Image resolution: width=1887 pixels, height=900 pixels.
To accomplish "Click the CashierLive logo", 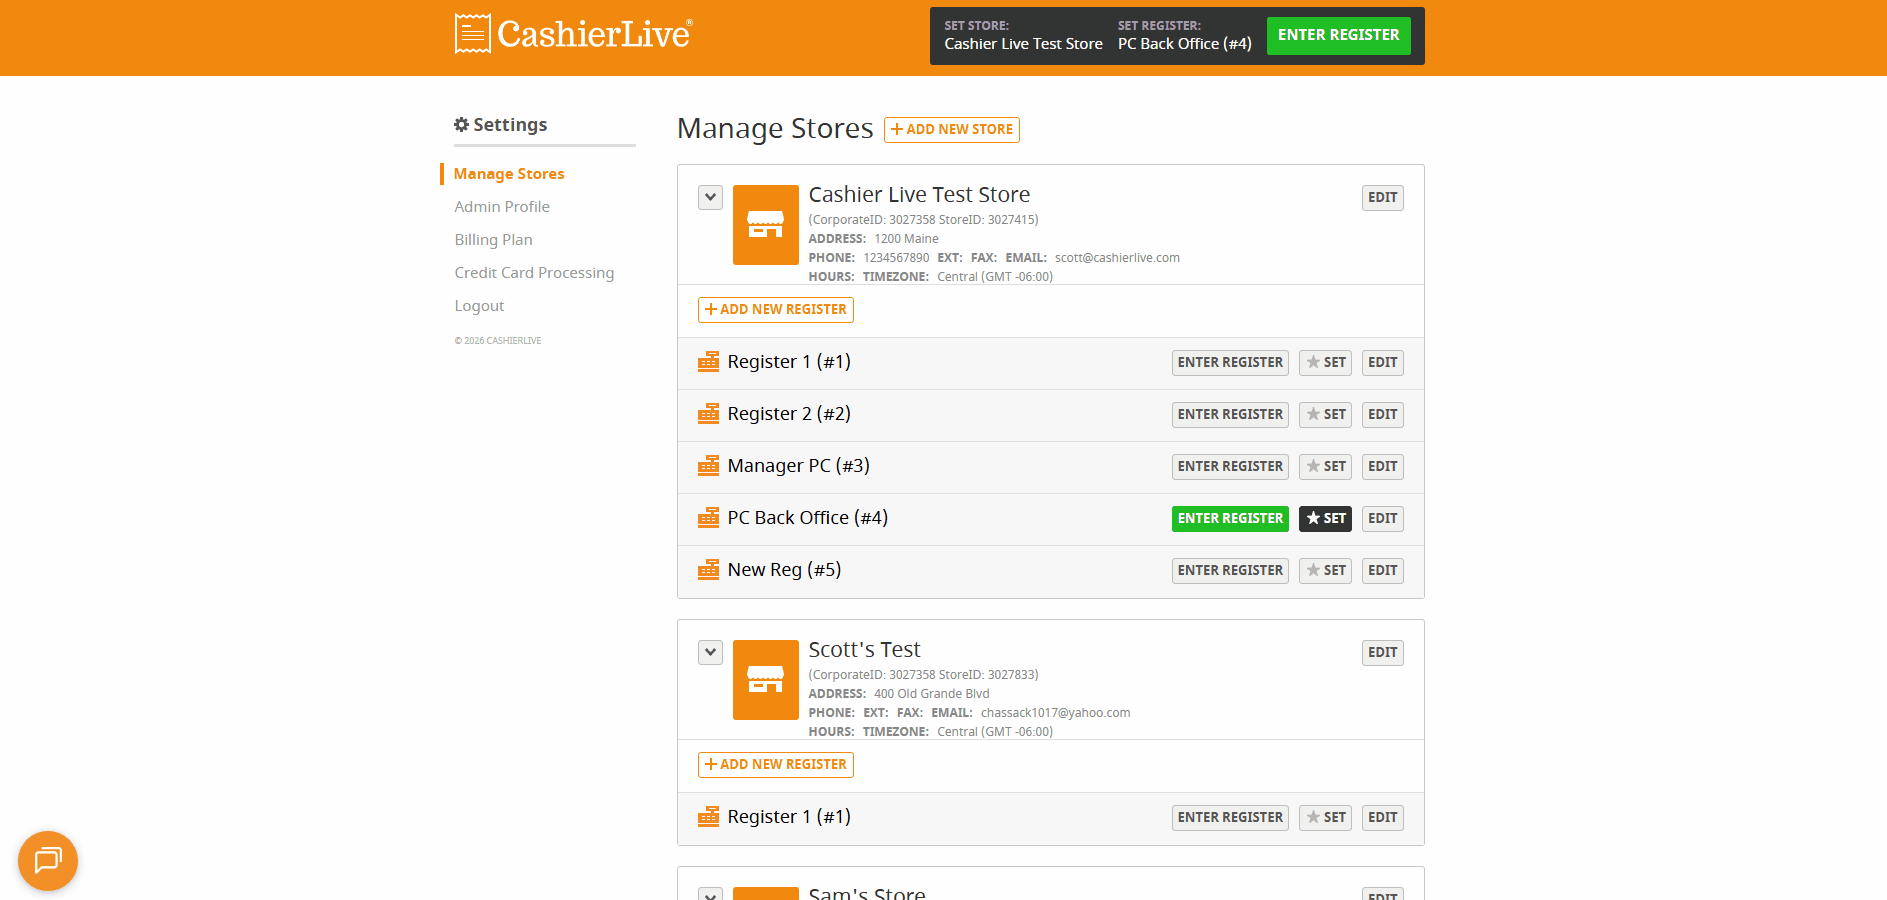I will tap(573, 34).
